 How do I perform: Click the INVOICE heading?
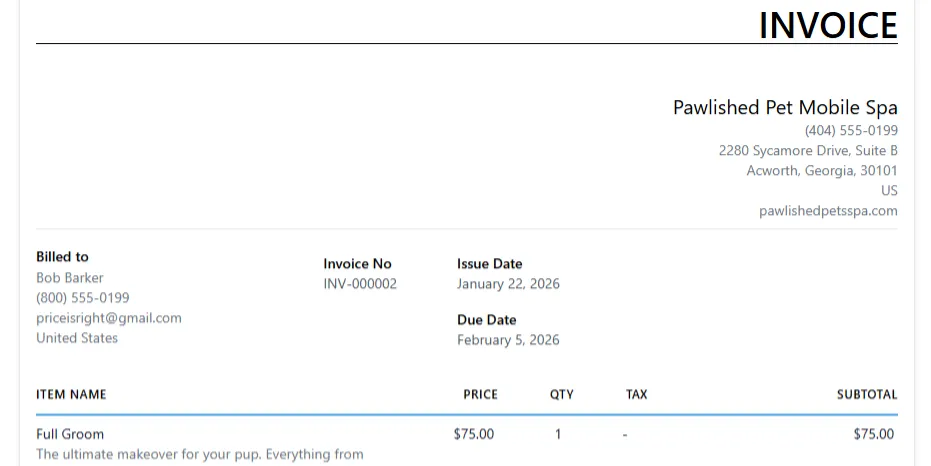[828, 25]
